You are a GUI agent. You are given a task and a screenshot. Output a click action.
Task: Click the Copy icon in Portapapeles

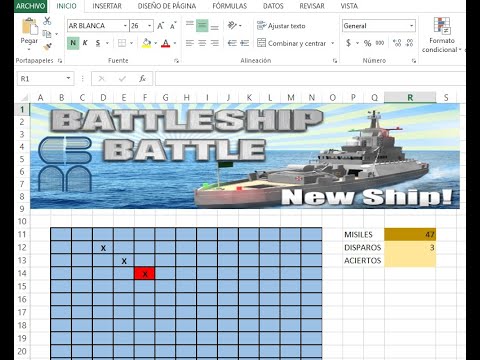(x=47, y=34)
